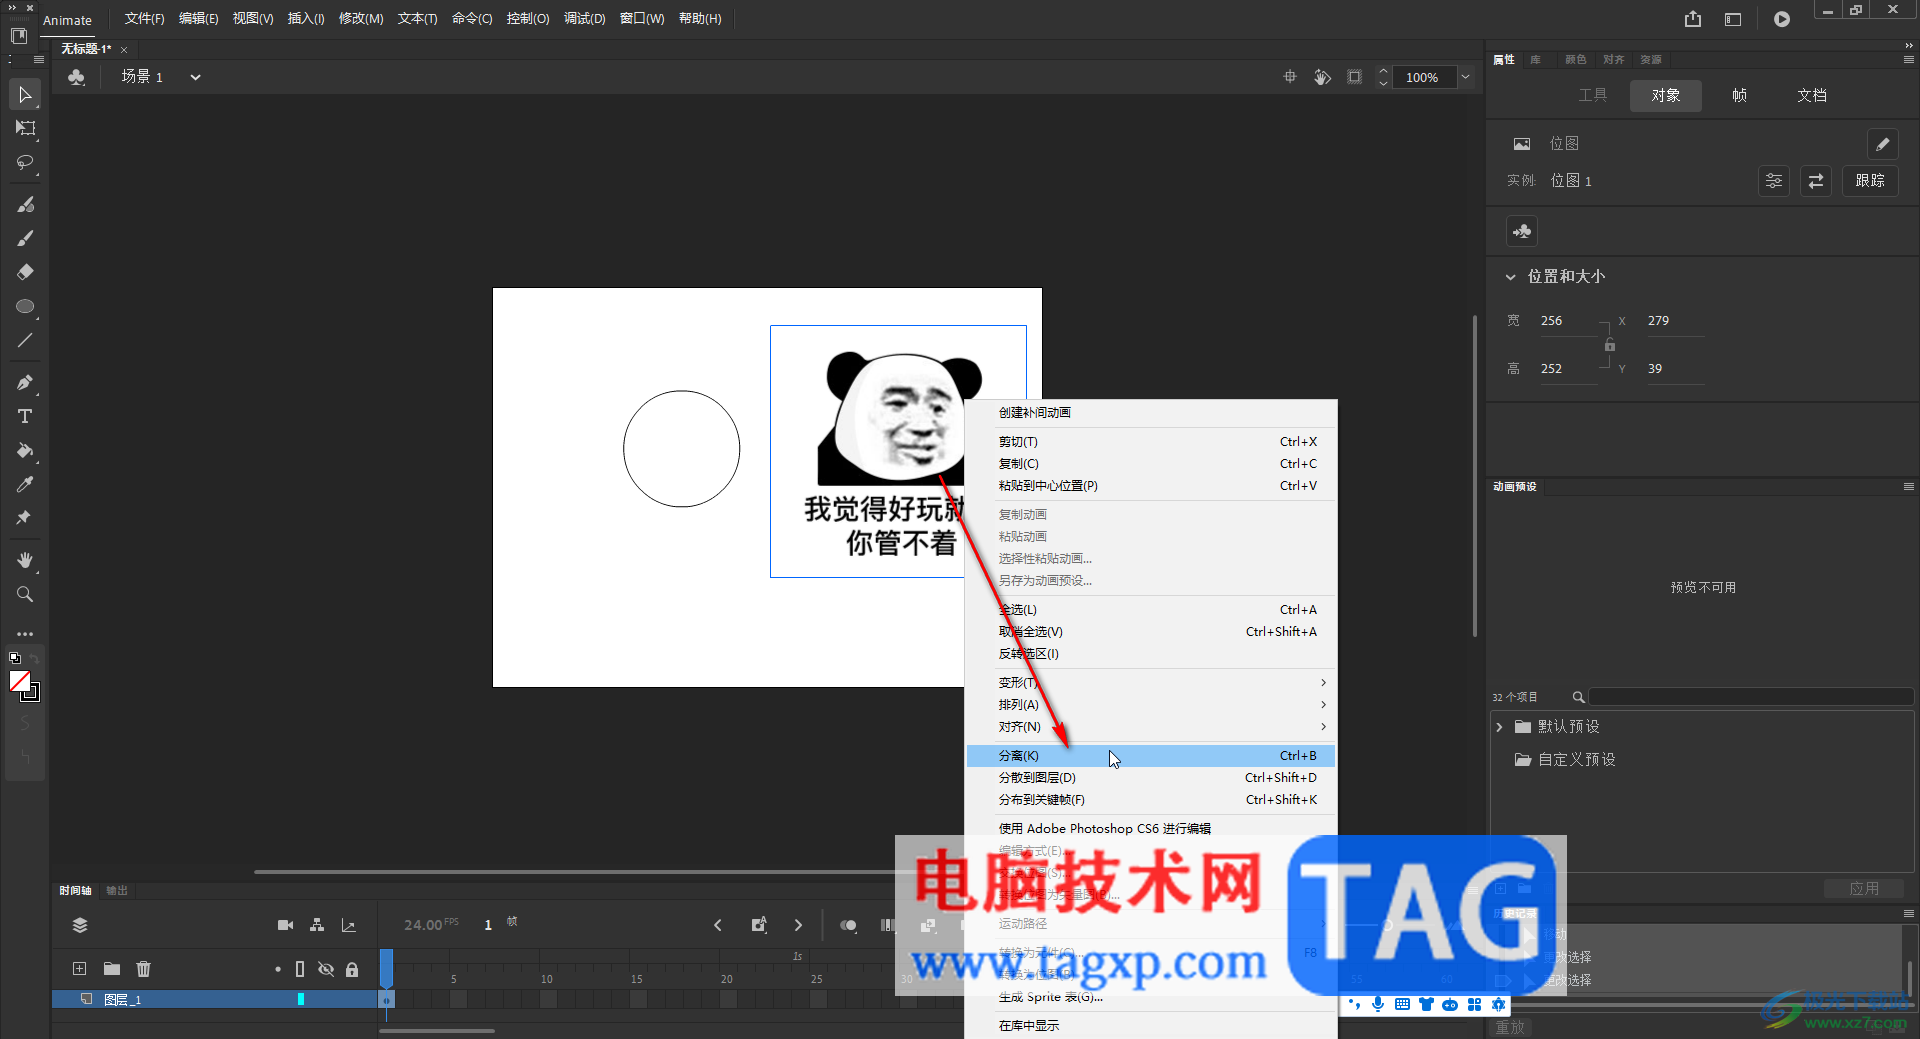Open bitmap properties sliders icon
This screenshot has height=1039, width=1920.
pyautogui.click(x=1774, y=181)
